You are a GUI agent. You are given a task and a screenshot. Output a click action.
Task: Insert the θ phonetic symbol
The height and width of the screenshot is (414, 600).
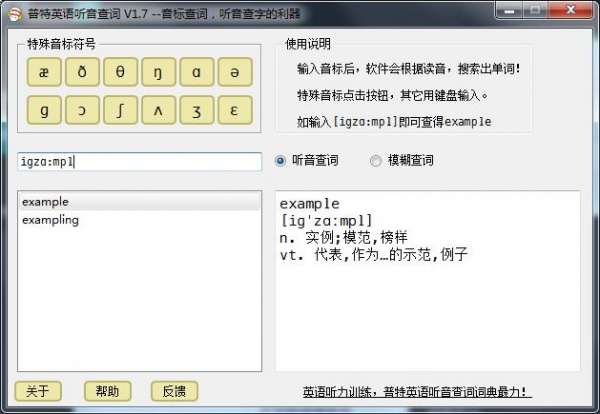coord(120,72)
